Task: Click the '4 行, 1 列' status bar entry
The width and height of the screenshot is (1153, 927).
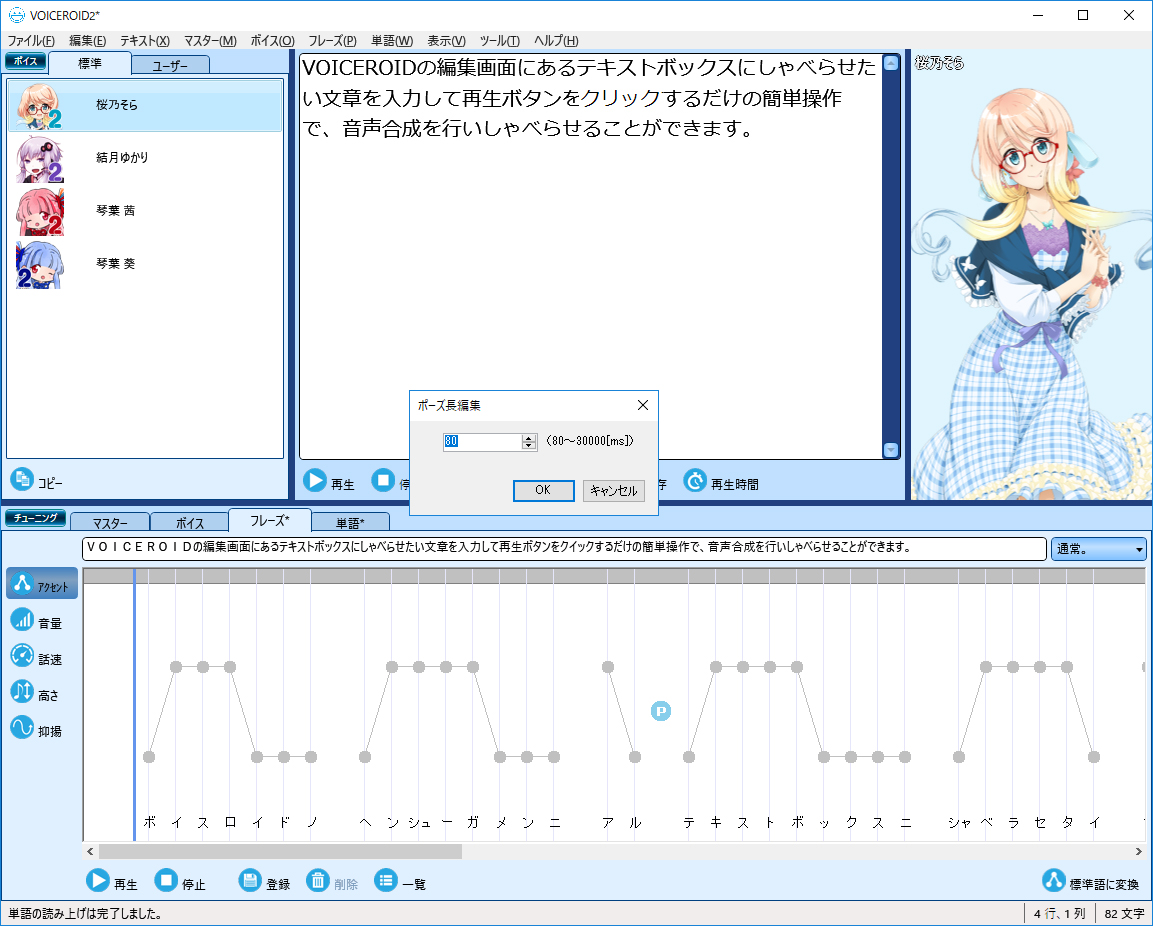Action: click(1060, 914)
